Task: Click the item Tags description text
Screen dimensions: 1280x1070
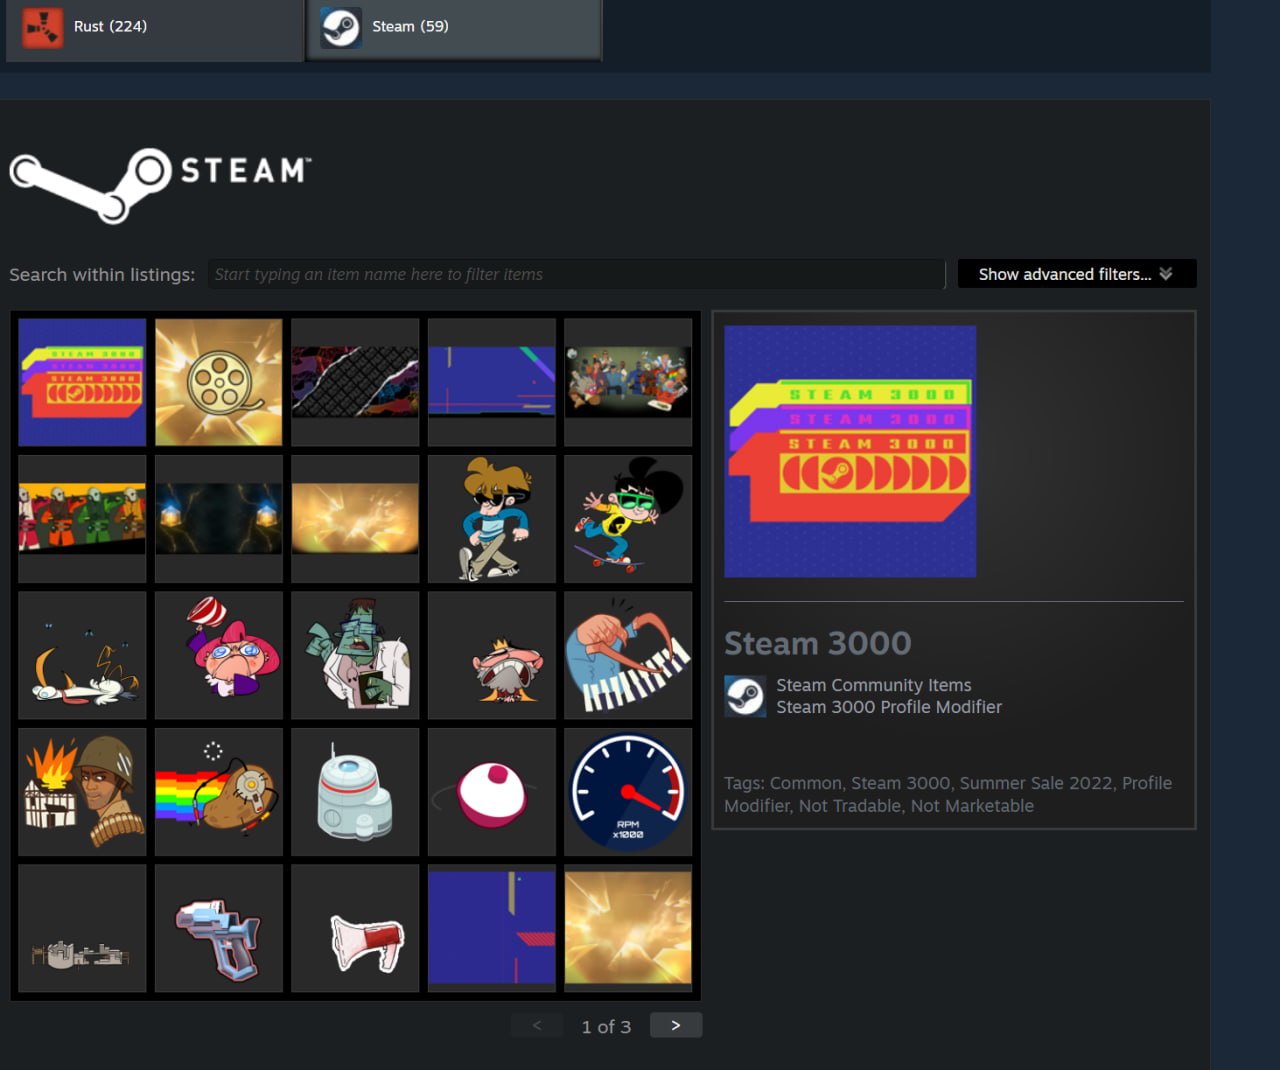Action: tap(948, 794)
